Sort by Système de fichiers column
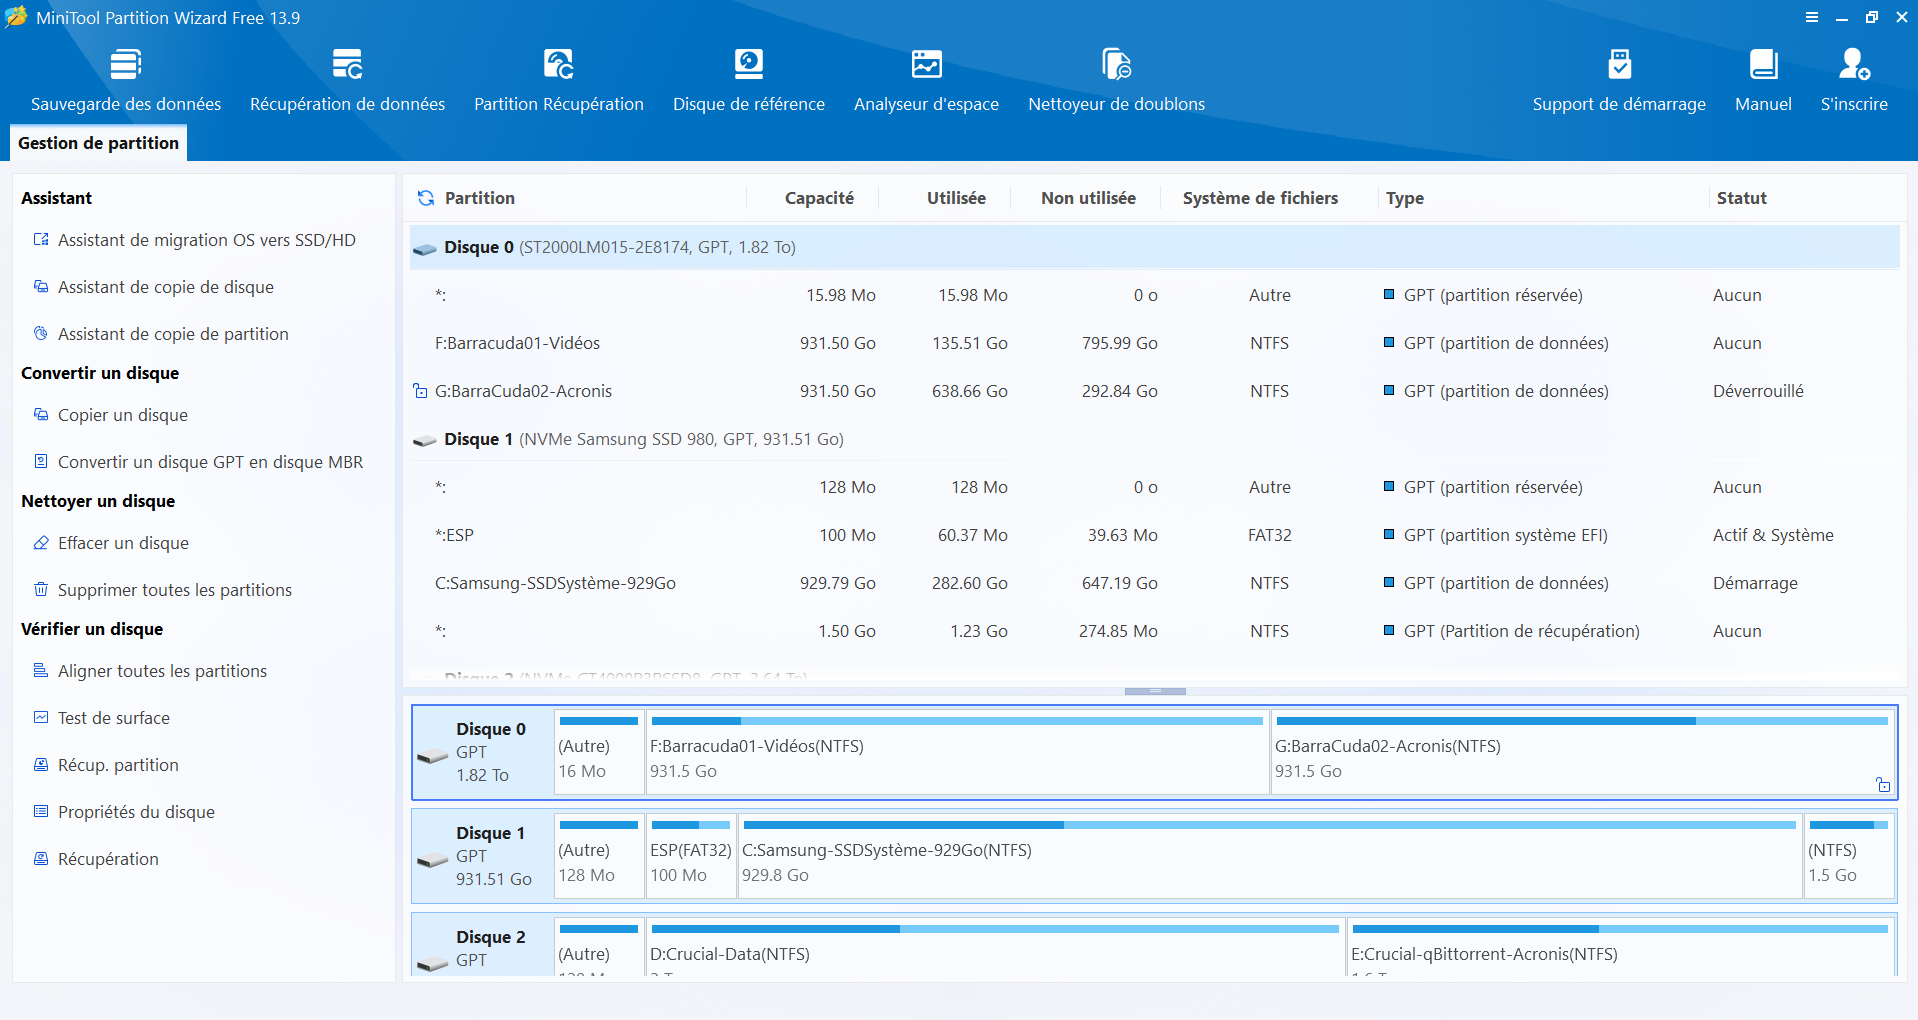Image resolution: width=1918 pixels, height=1020 pixels. tap(1260, 198)
